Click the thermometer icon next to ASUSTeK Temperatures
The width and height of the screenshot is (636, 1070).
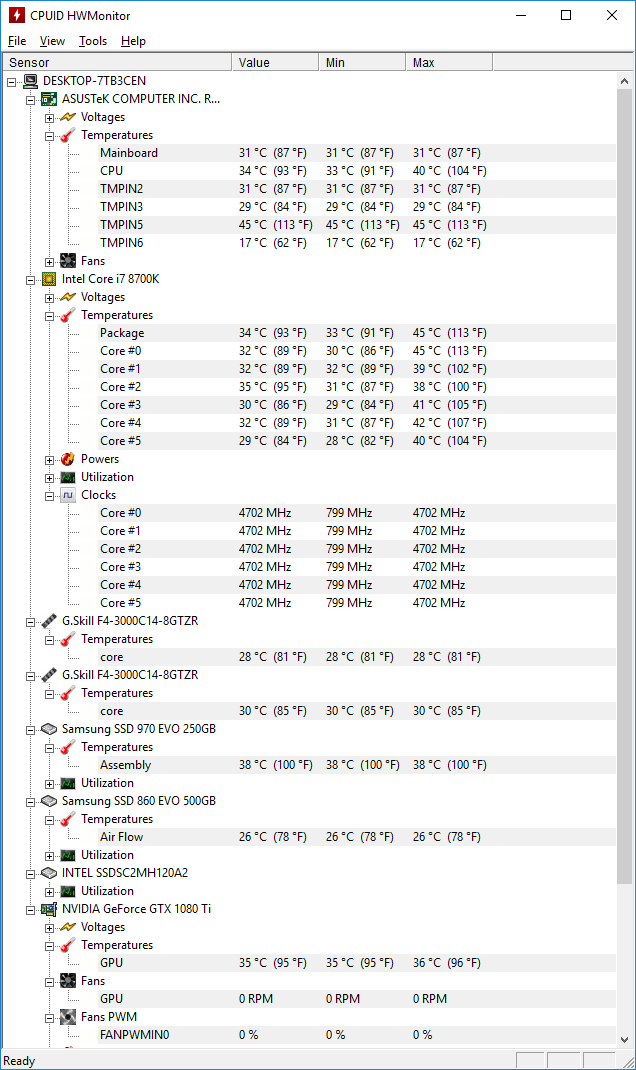tap(68, 135)
